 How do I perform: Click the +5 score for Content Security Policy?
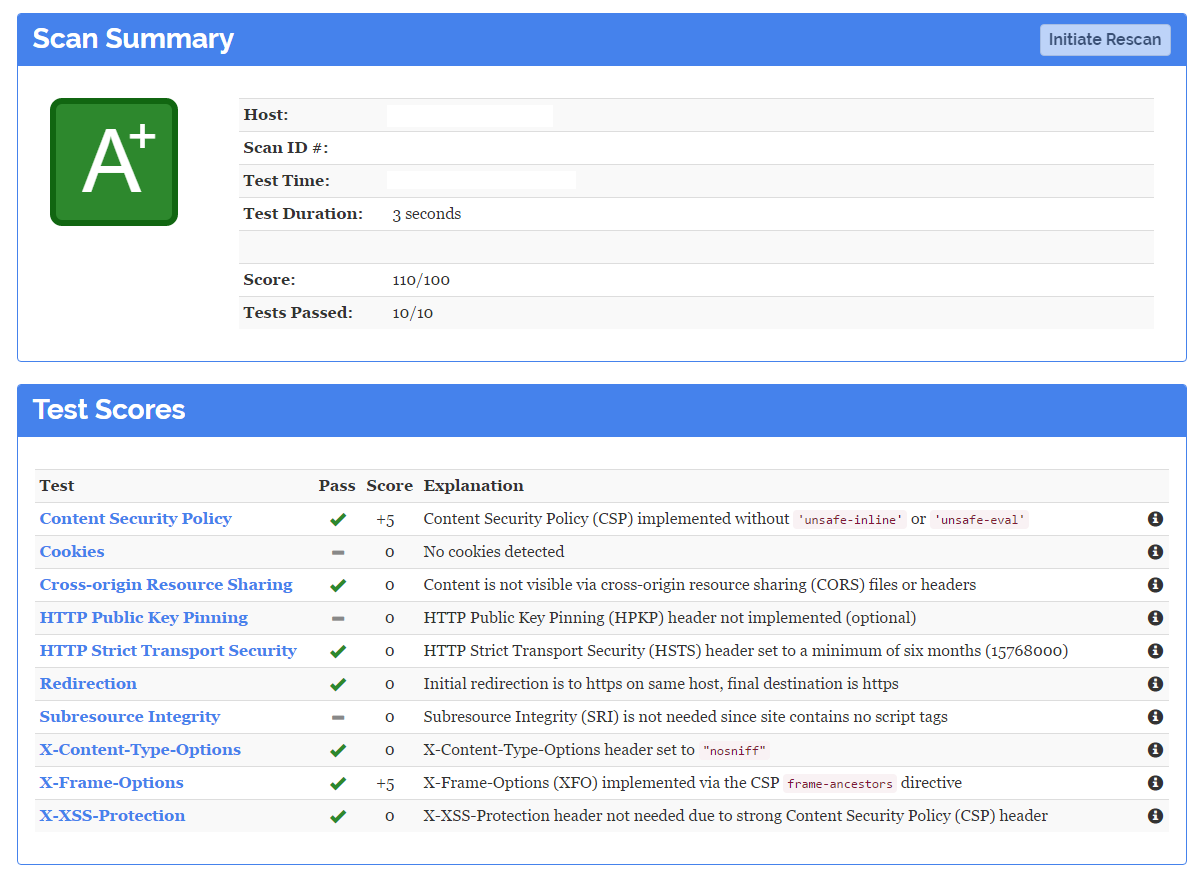click(x=386, y=520)
